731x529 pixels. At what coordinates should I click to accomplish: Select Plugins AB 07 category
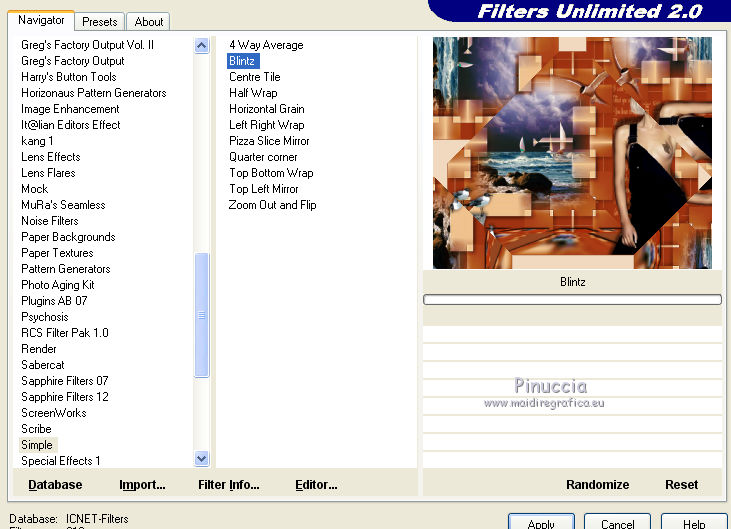pos(54,301)
